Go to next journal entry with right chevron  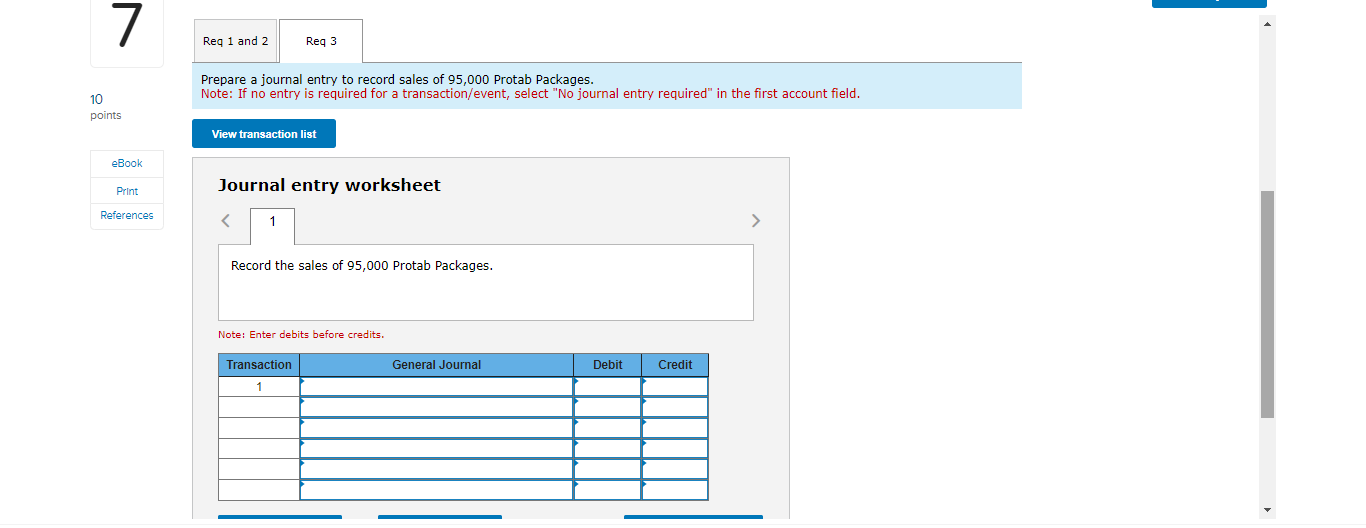pyautogui.click(x=756, y=220)
